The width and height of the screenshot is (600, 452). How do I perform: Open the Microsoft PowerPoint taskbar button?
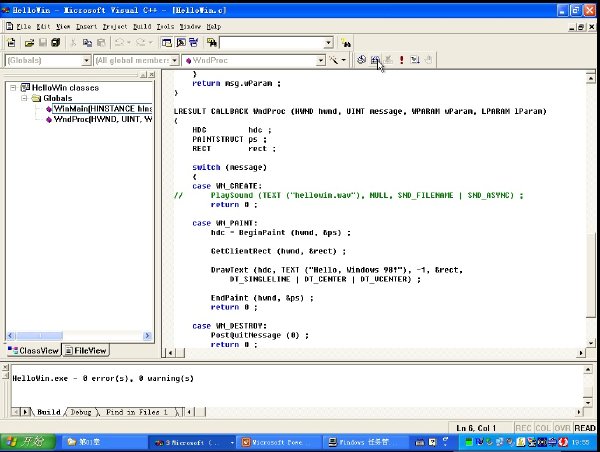click(277, 442)
